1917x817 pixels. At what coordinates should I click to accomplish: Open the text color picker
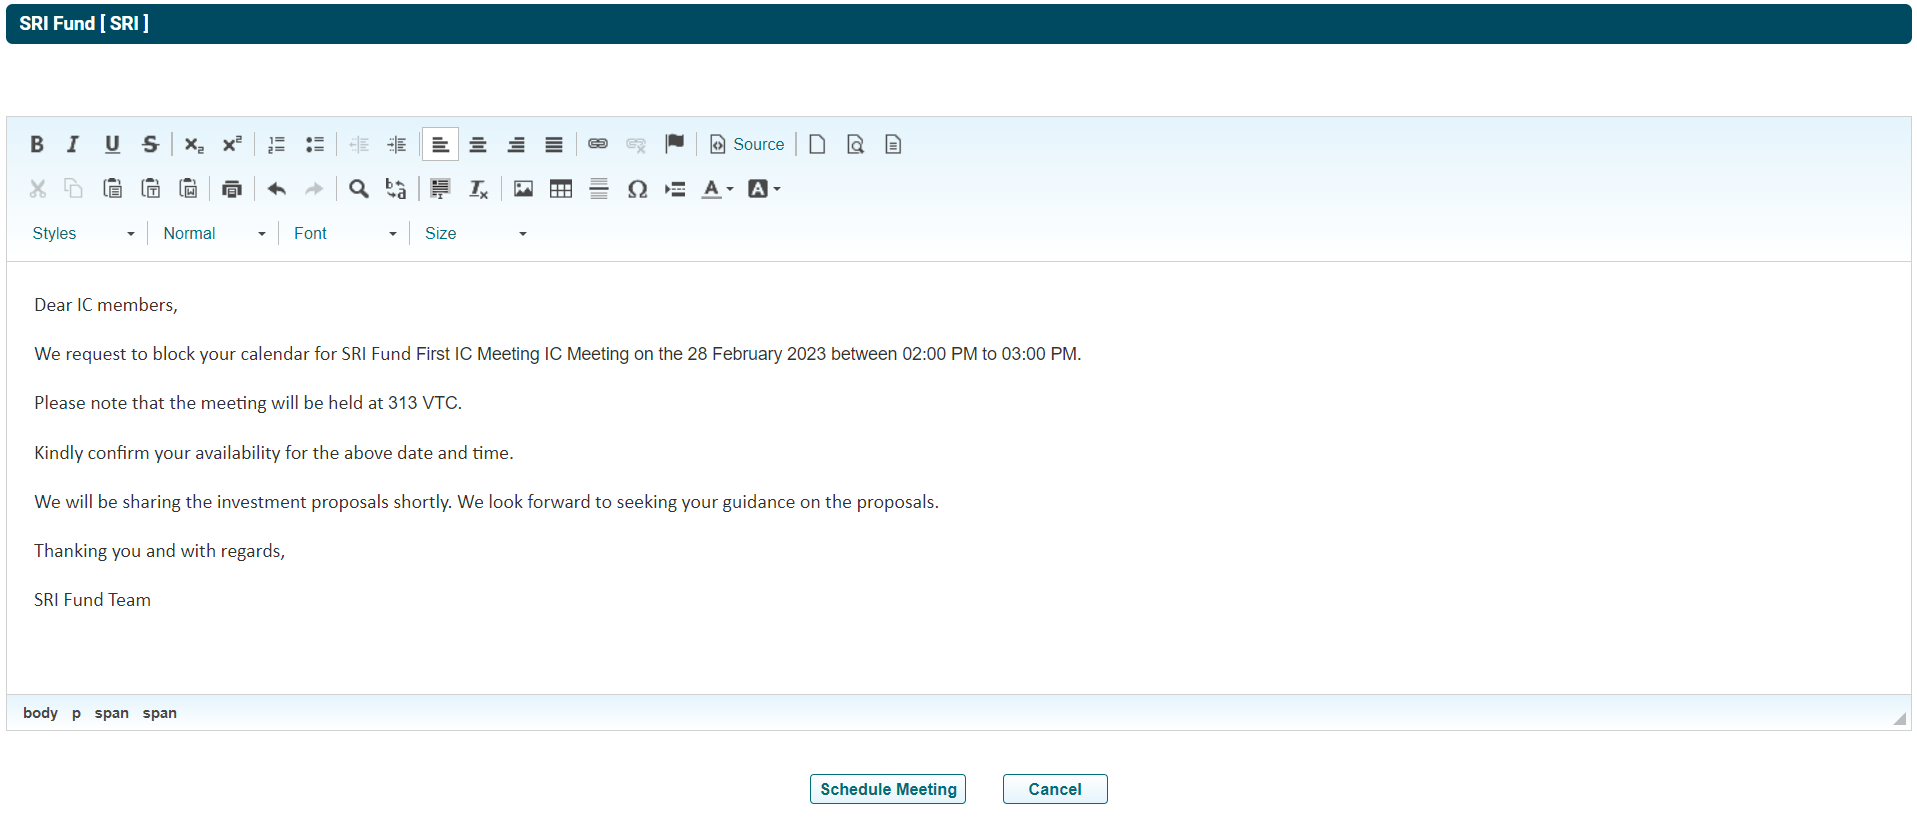(x=717, y=189)
